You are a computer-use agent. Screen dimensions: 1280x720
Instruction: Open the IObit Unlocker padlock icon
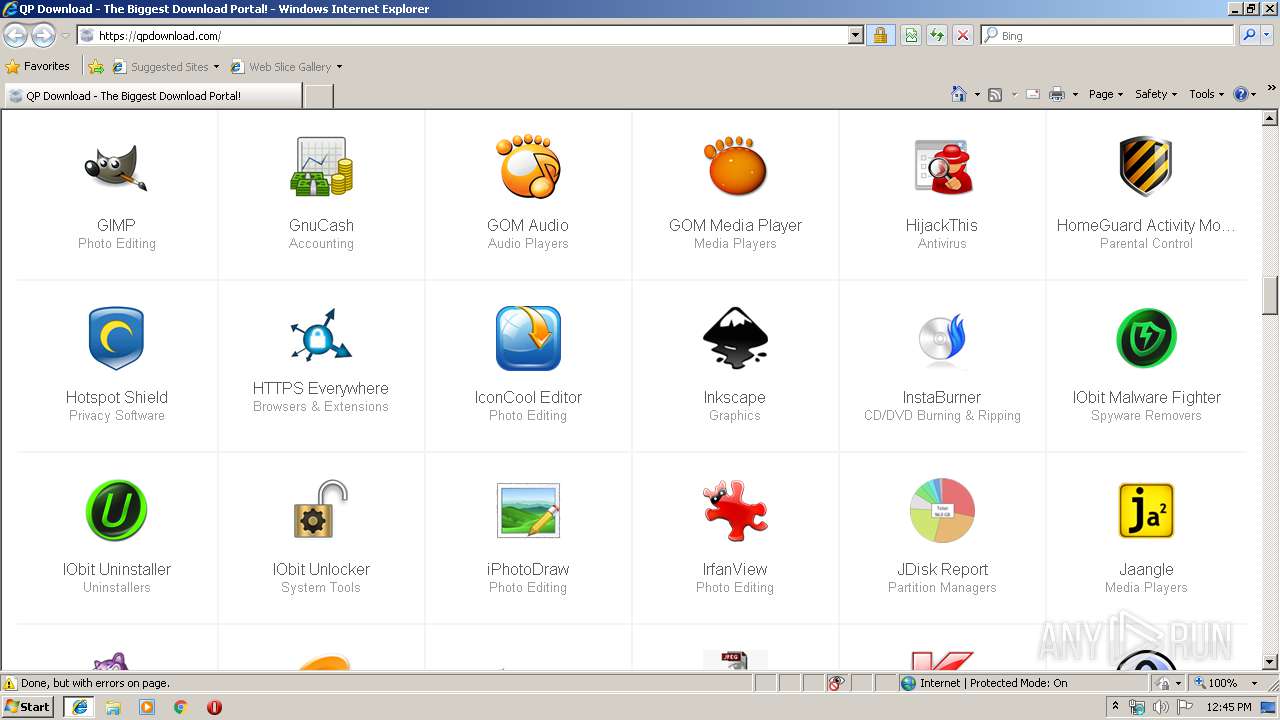pyautogui.click(x=321, y=511)
